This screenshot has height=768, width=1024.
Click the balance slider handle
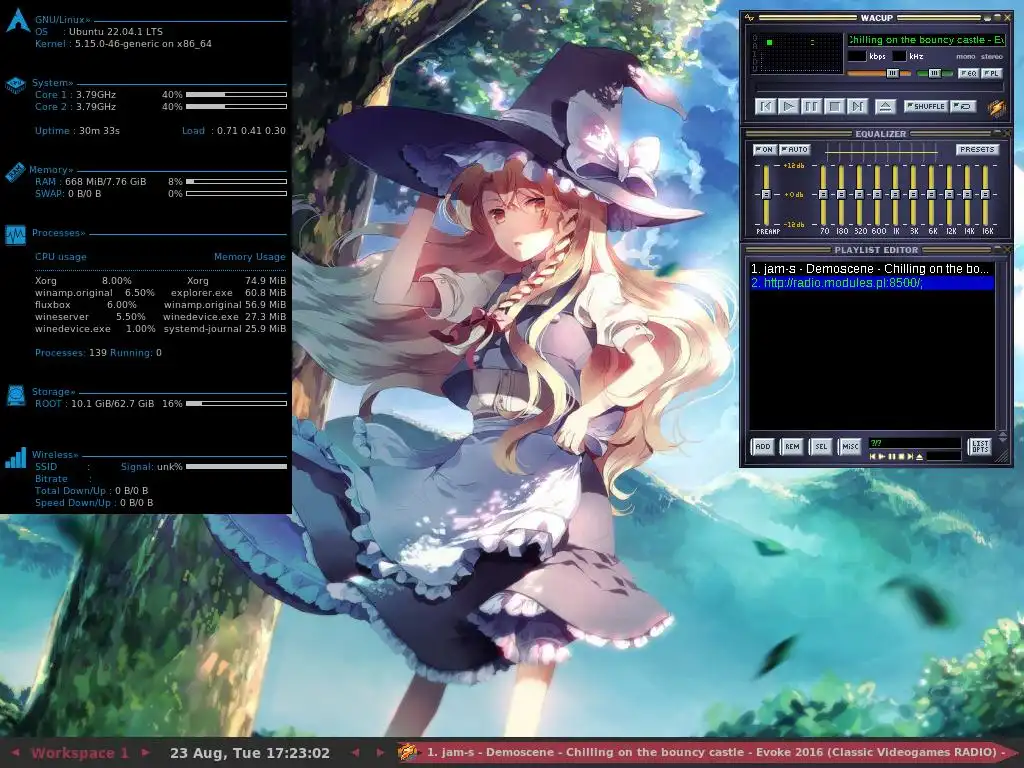[935, 73]
